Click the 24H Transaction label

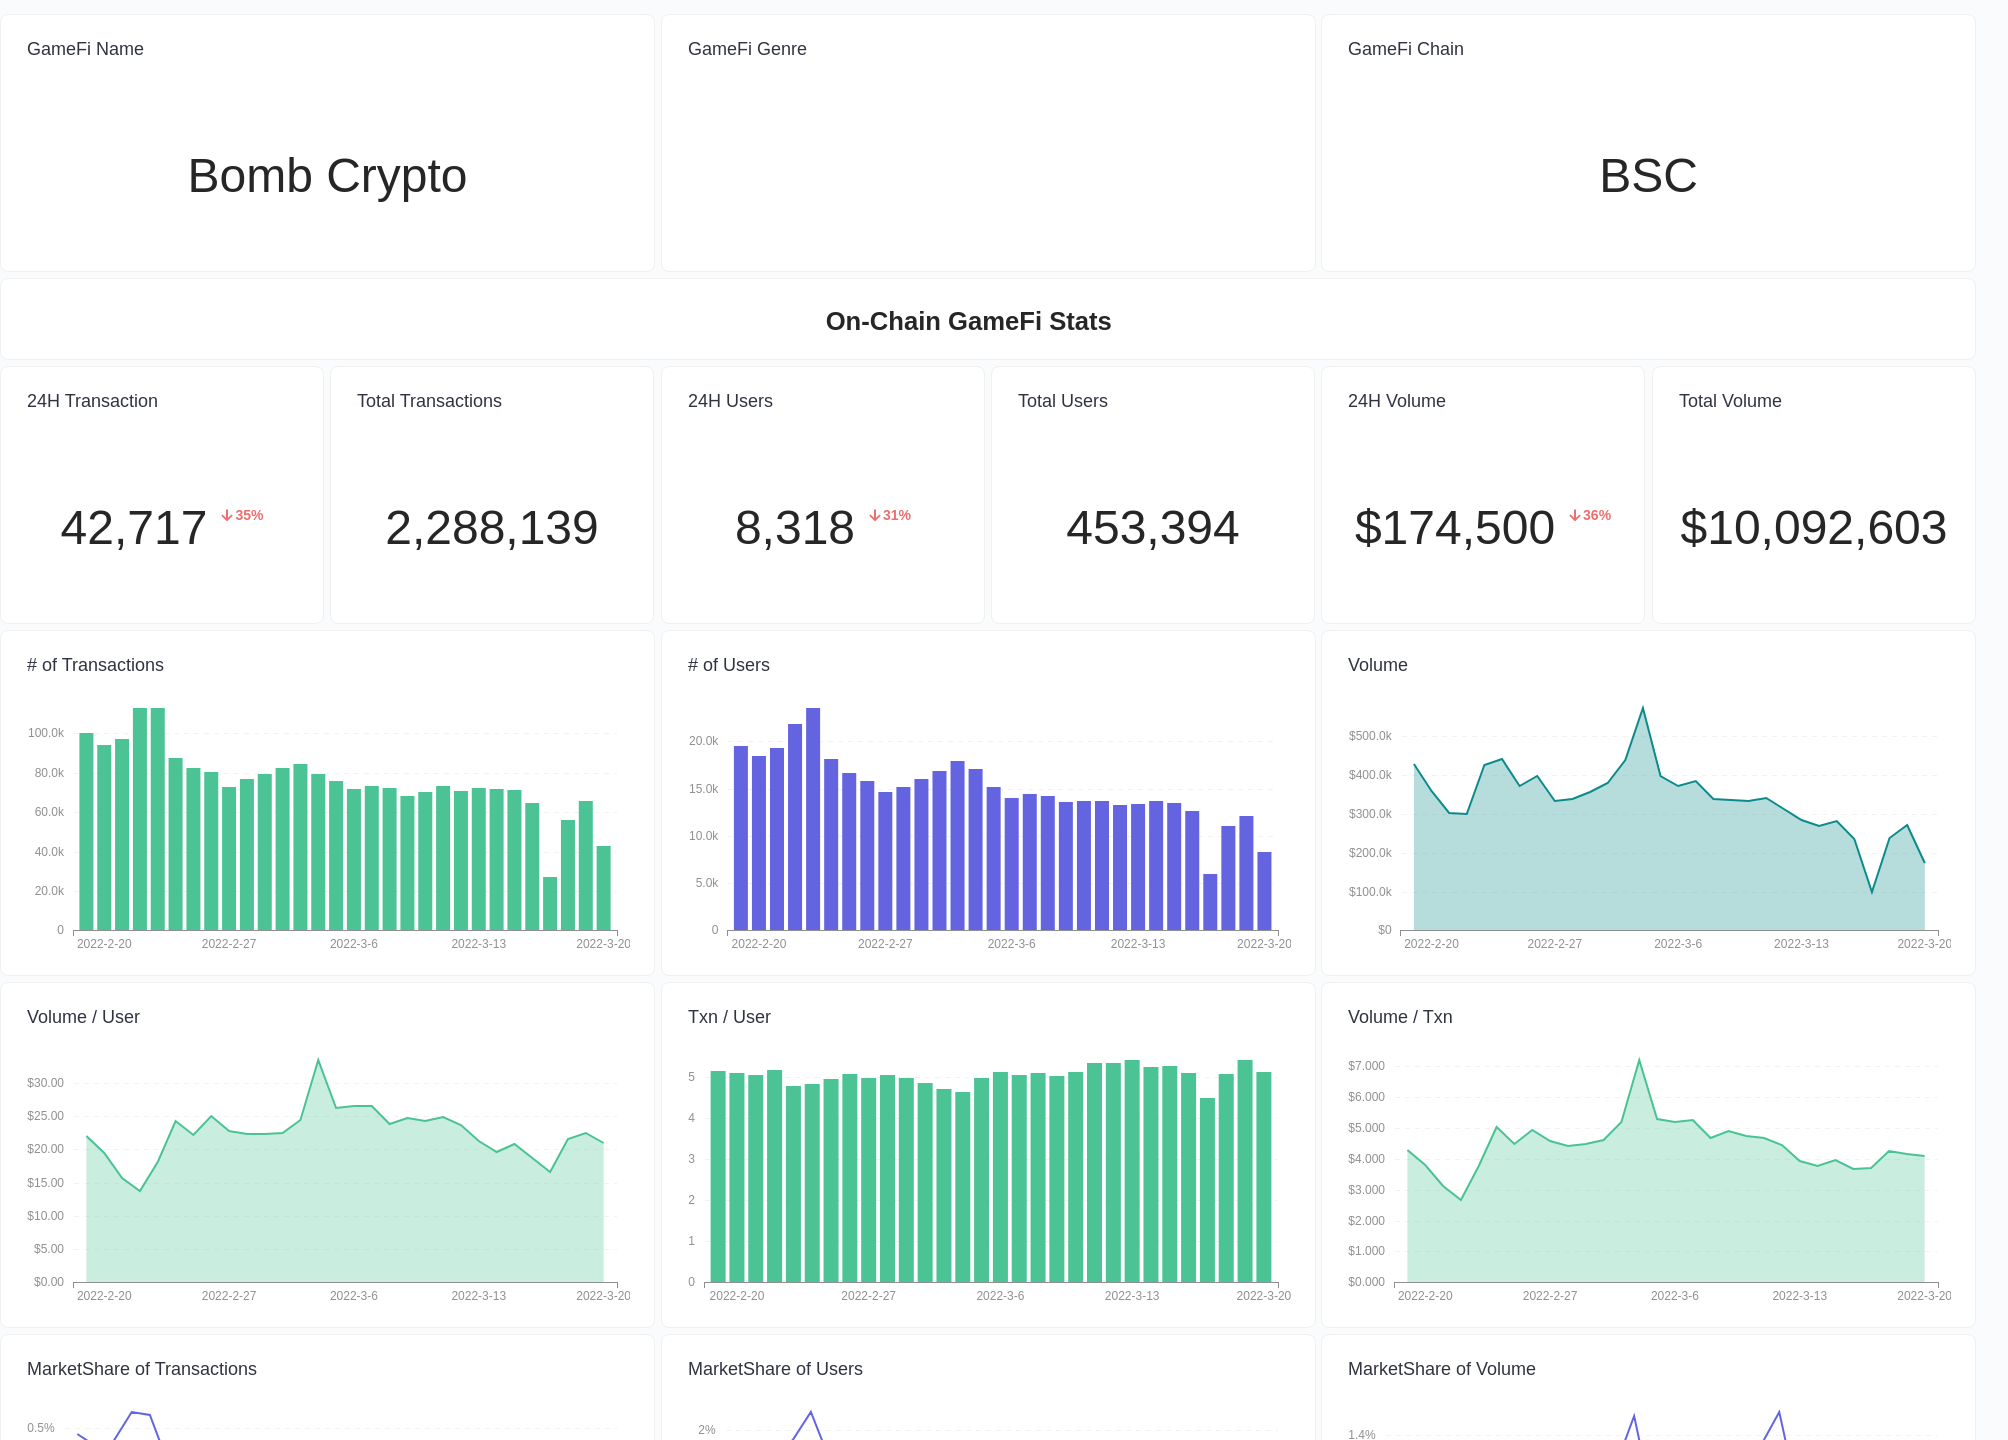[x=92, y=401]
